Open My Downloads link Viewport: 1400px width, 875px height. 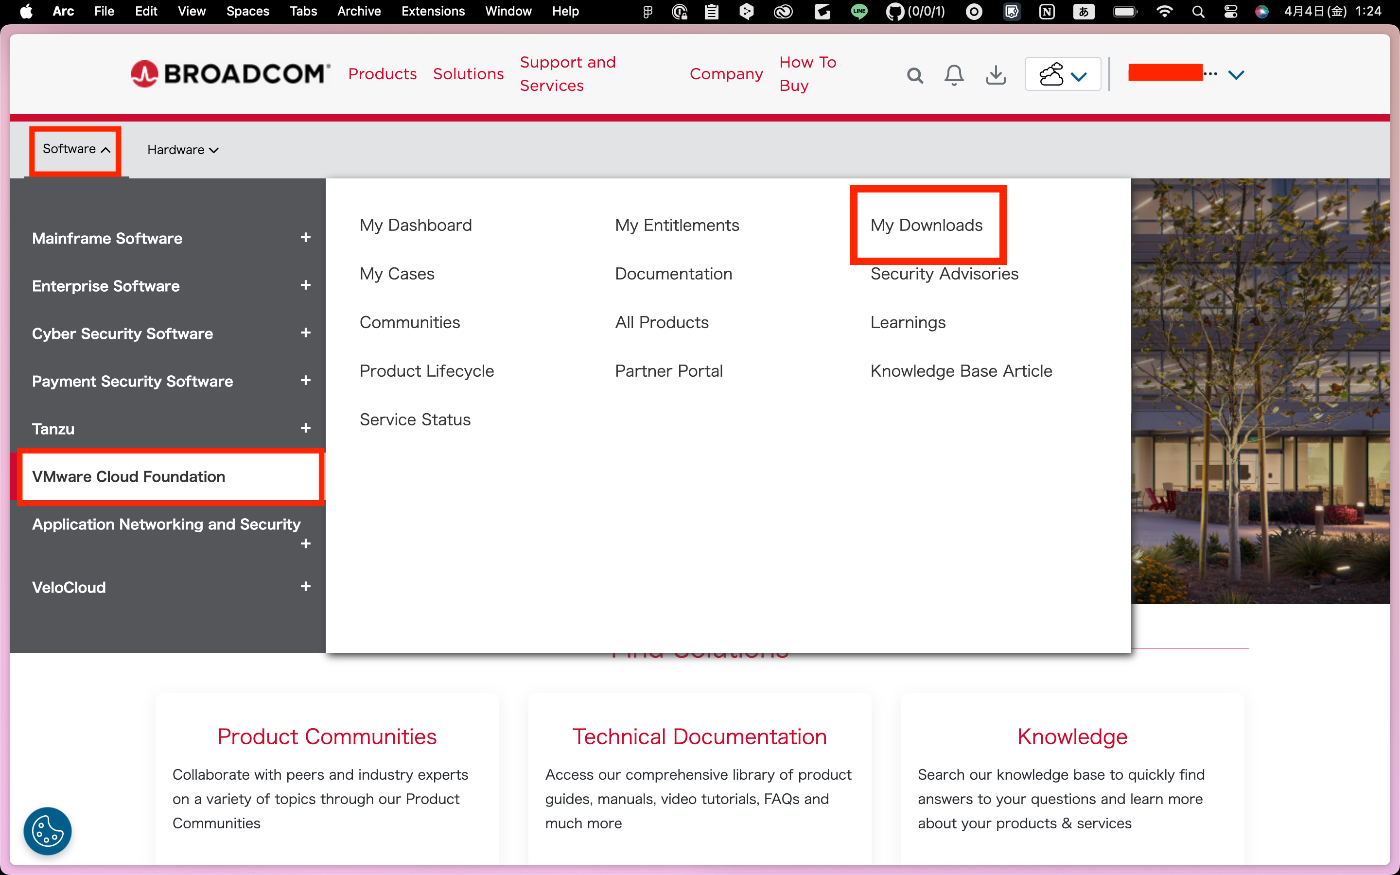click(926, 225)
